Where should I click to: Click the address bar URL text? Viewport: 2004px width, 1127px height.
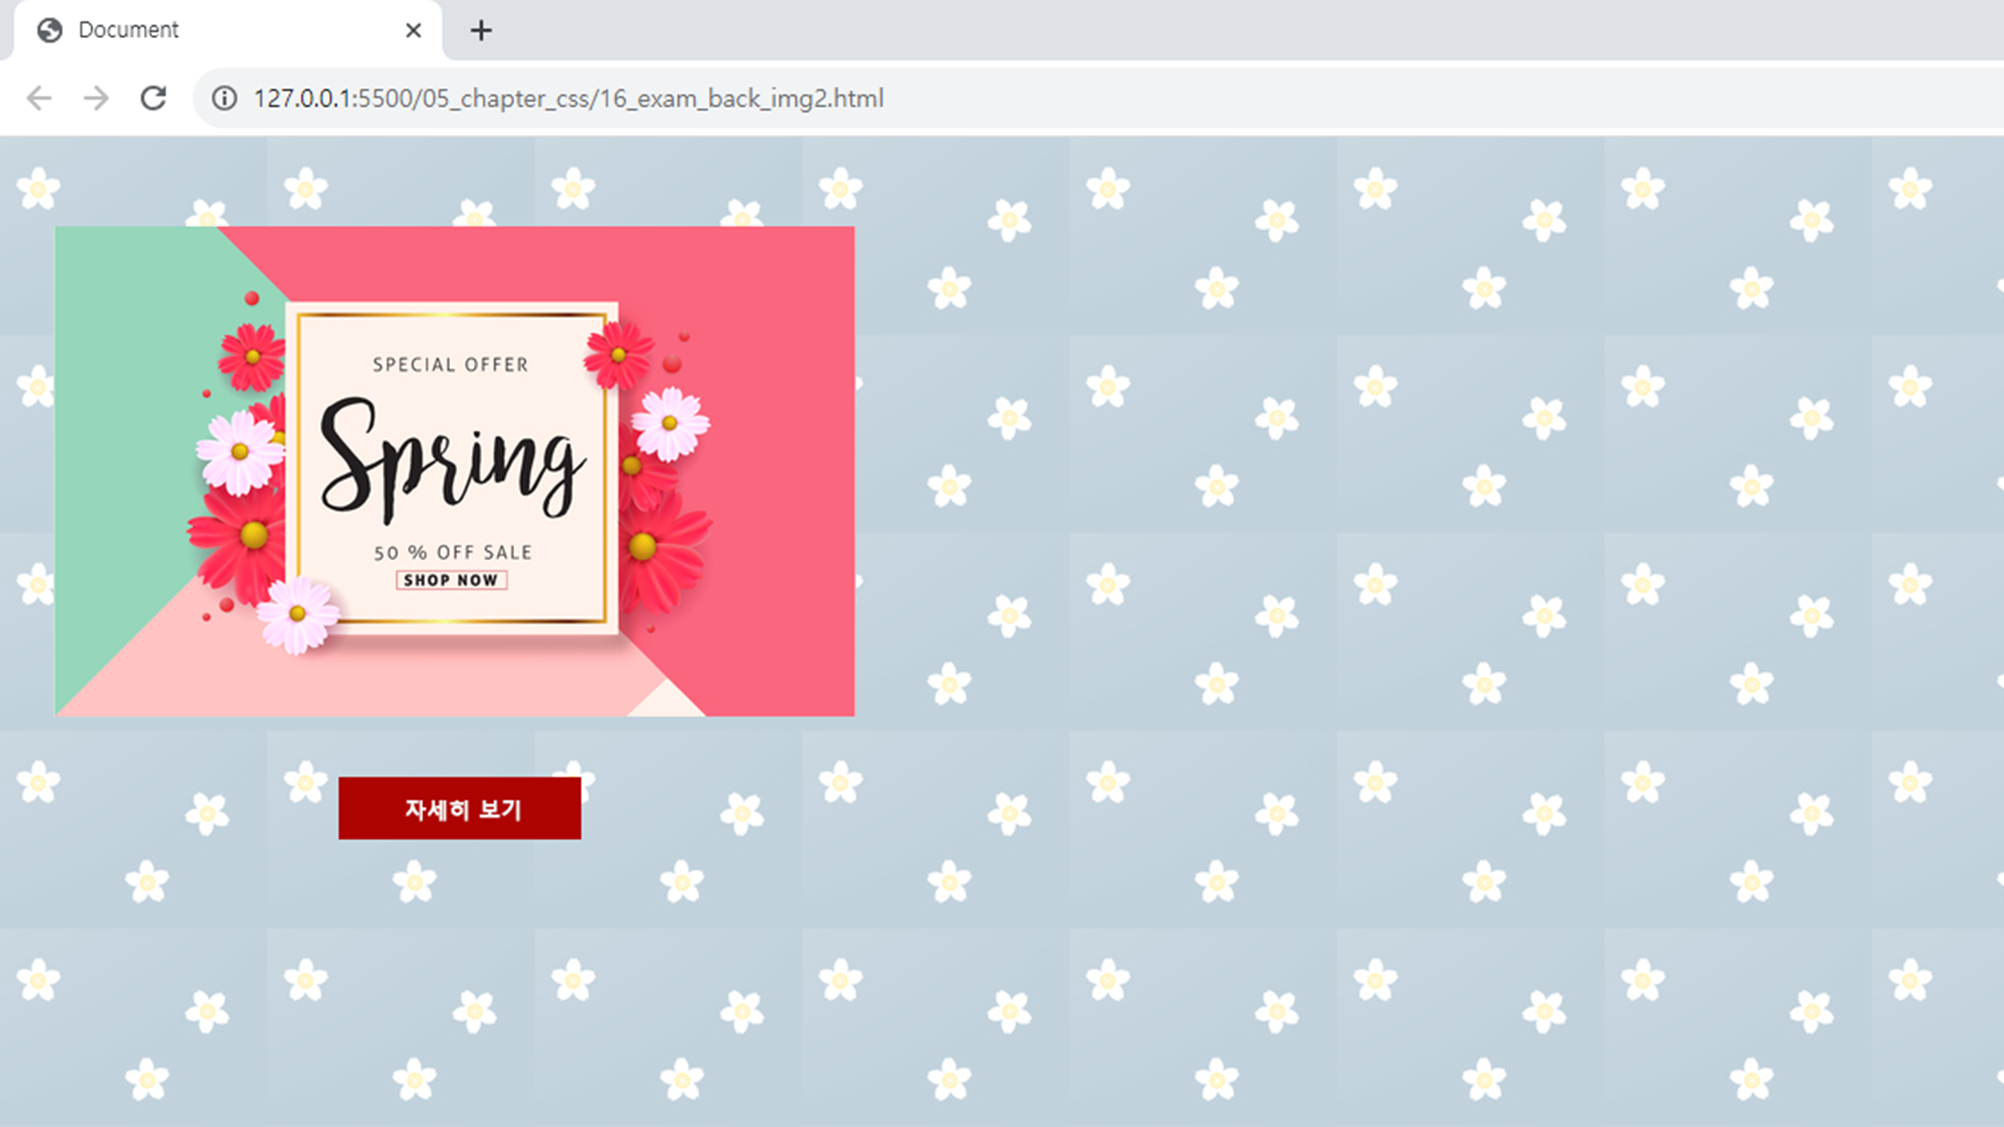(568, 98)
